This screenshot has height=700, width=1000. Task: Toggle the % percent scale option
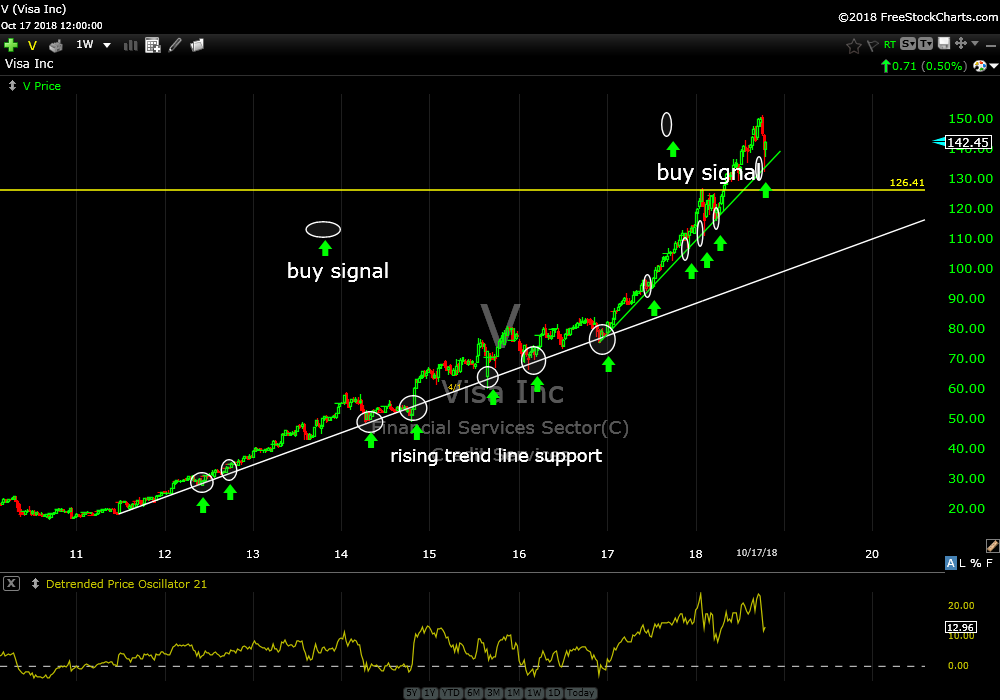tap(977, 564)
